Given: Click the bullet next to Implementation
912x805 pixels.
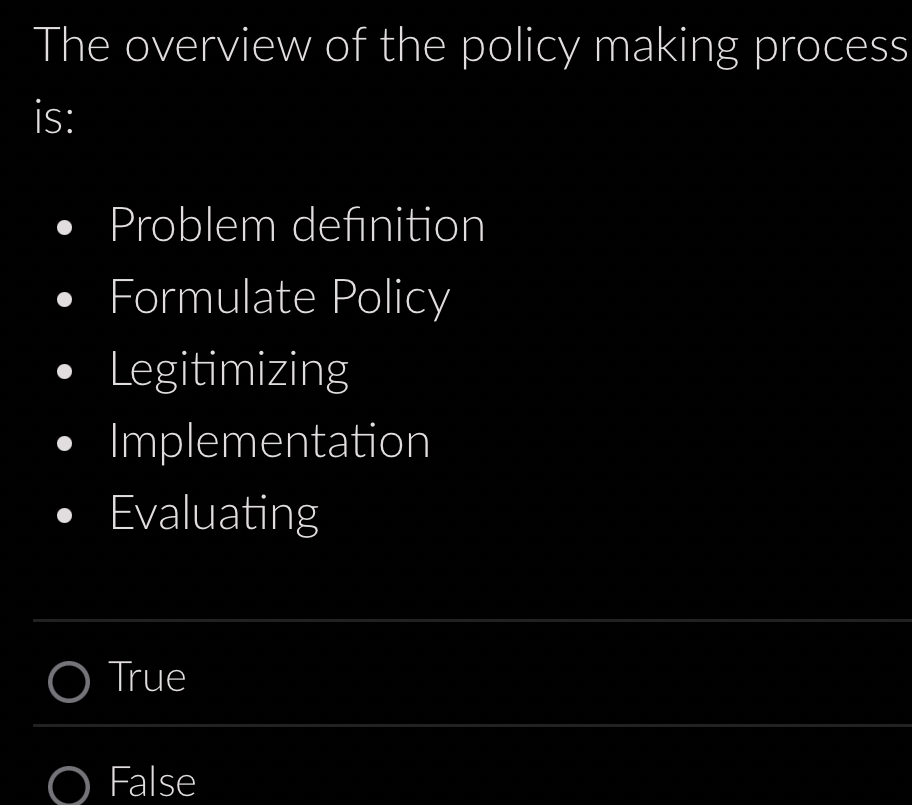Looking at the screenshot, I should pyautogui.click(x=64, y=443).
